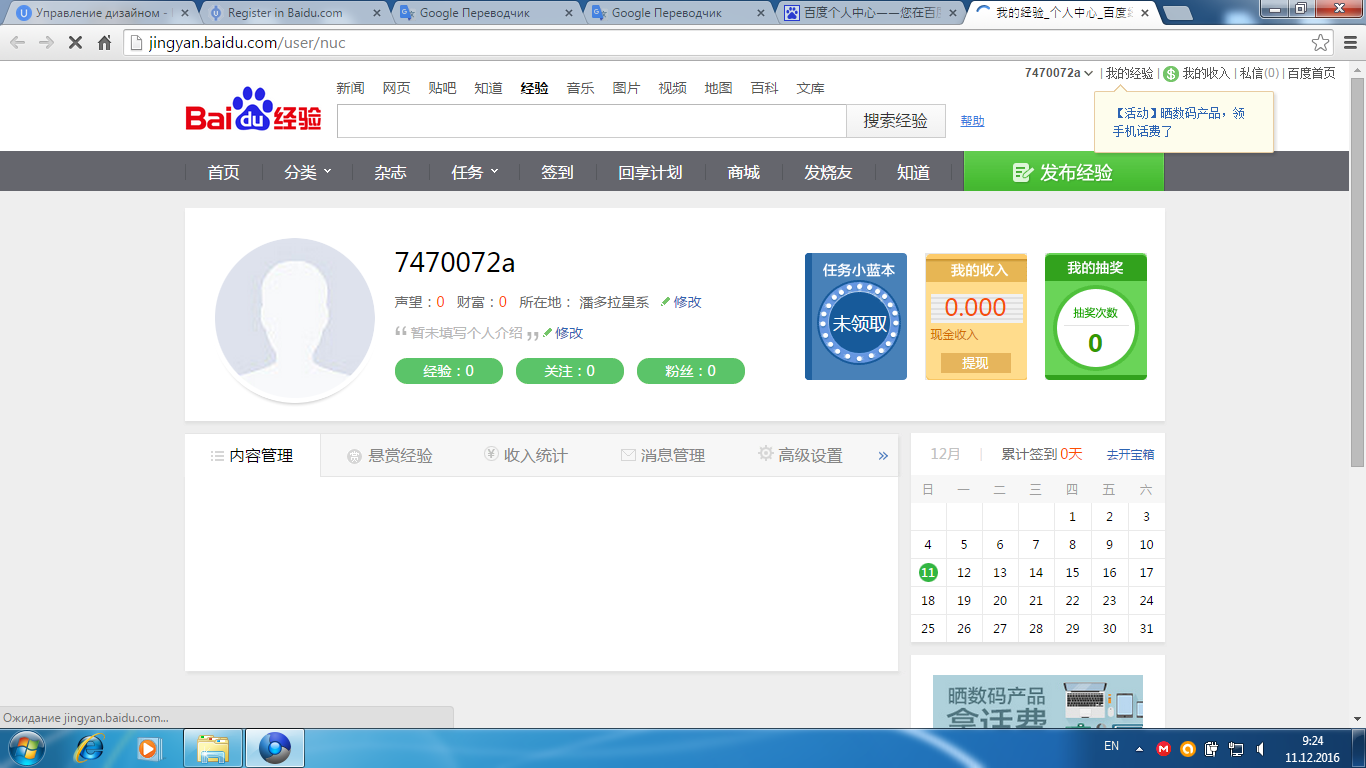Expand the 任务 tasks dropdown
This screenshot has width=1366, height=768.
click(x=474, y=172)
